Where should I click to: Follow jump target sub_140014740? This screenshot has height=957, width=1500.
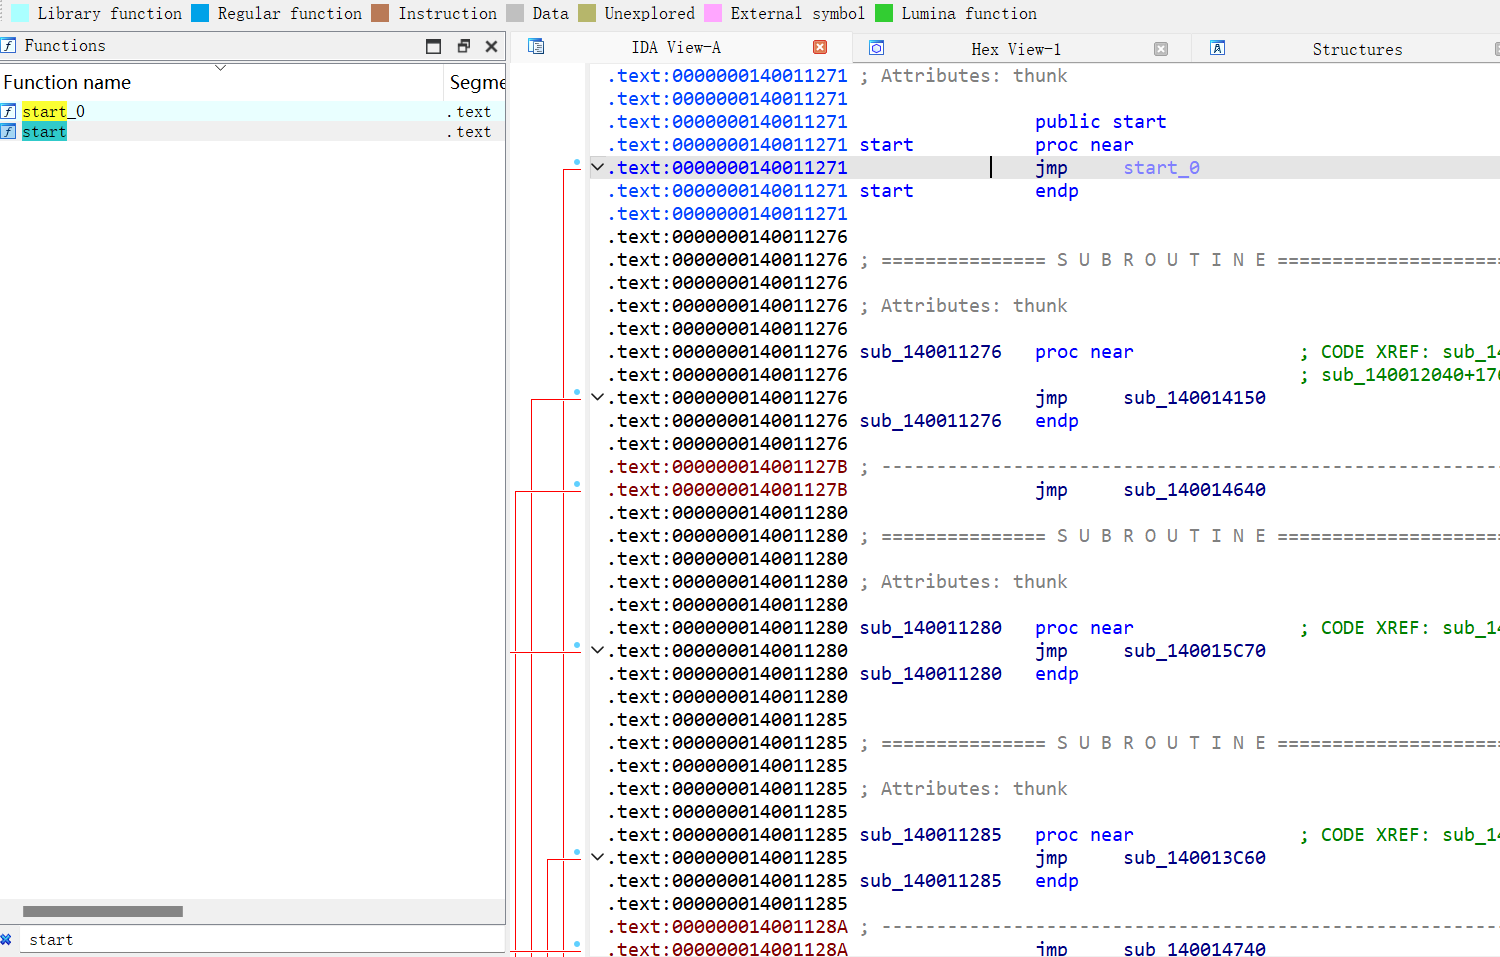click(x=1194, y=948)
